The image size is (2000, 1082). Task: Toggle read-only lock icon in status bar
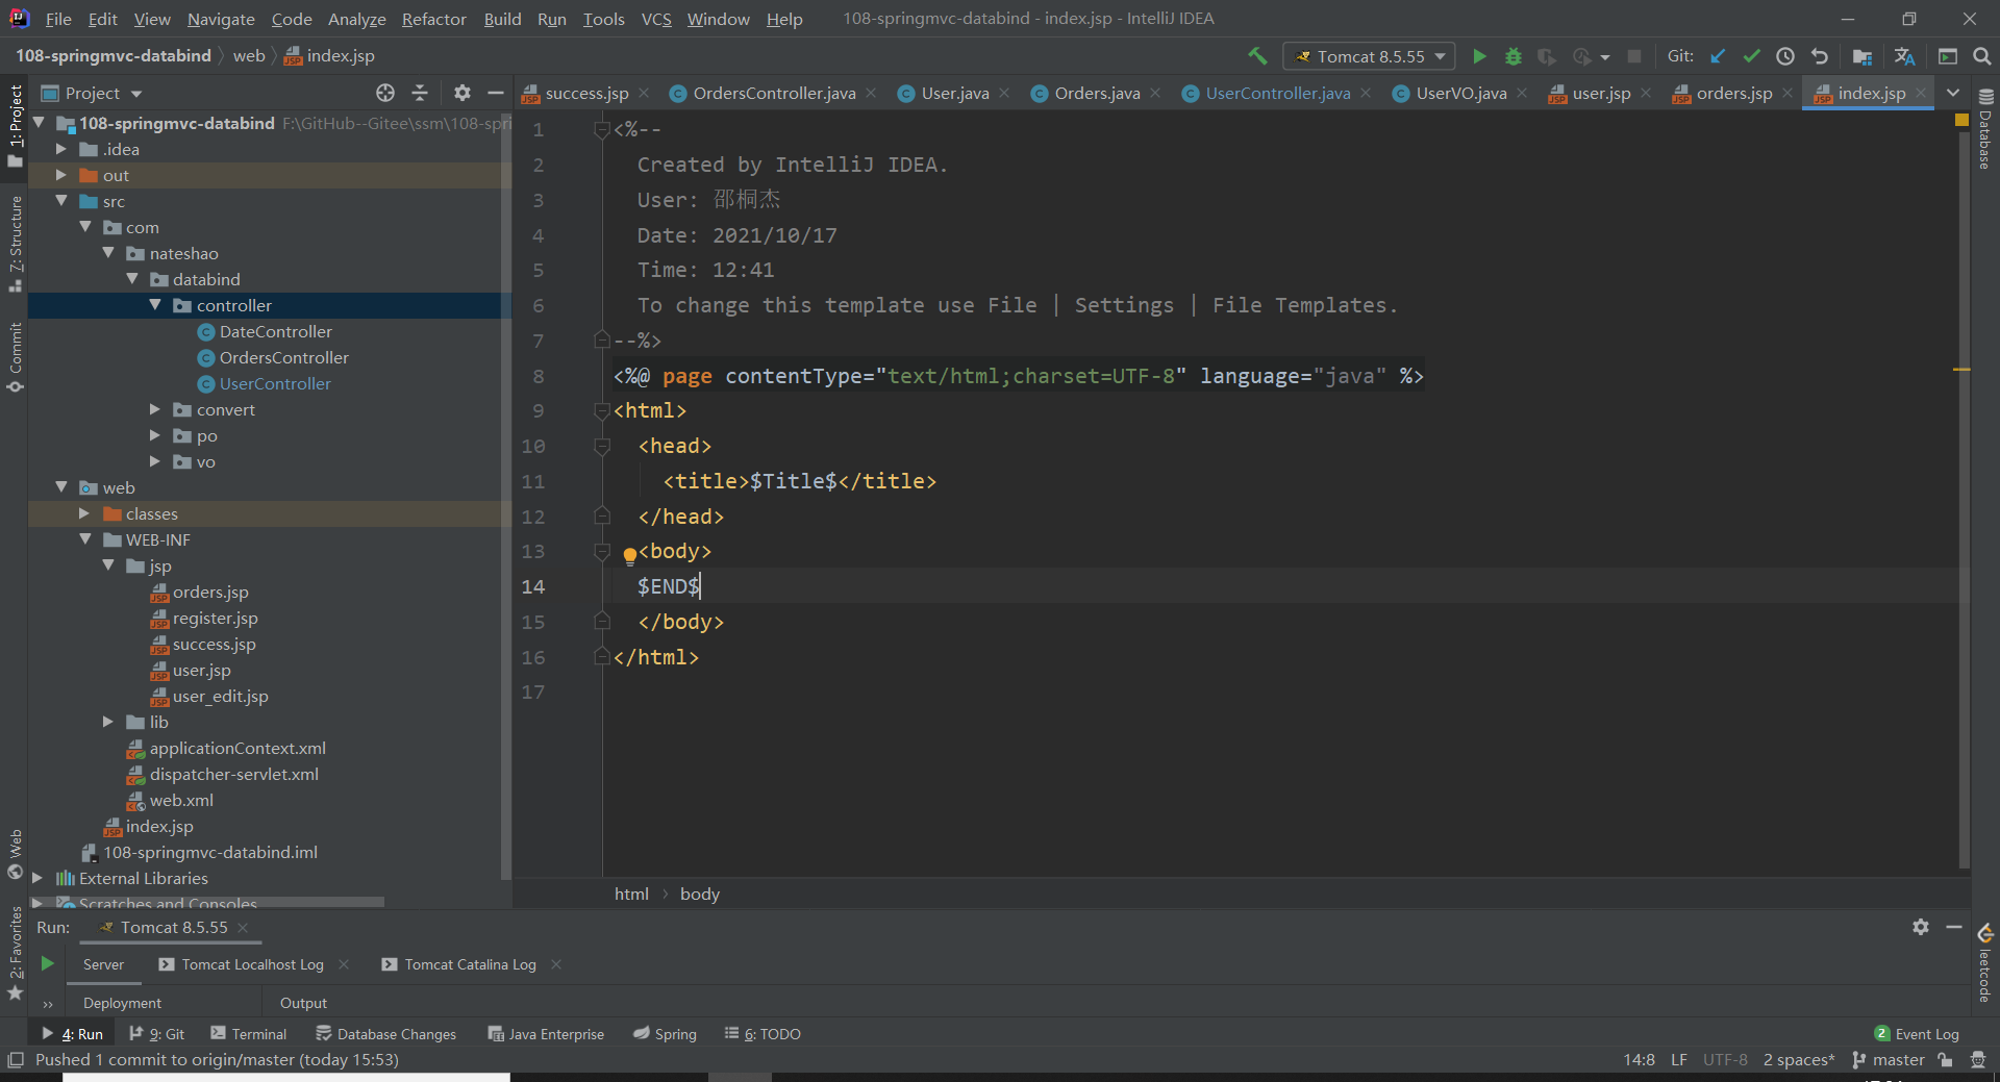tap(1945, 1060)
